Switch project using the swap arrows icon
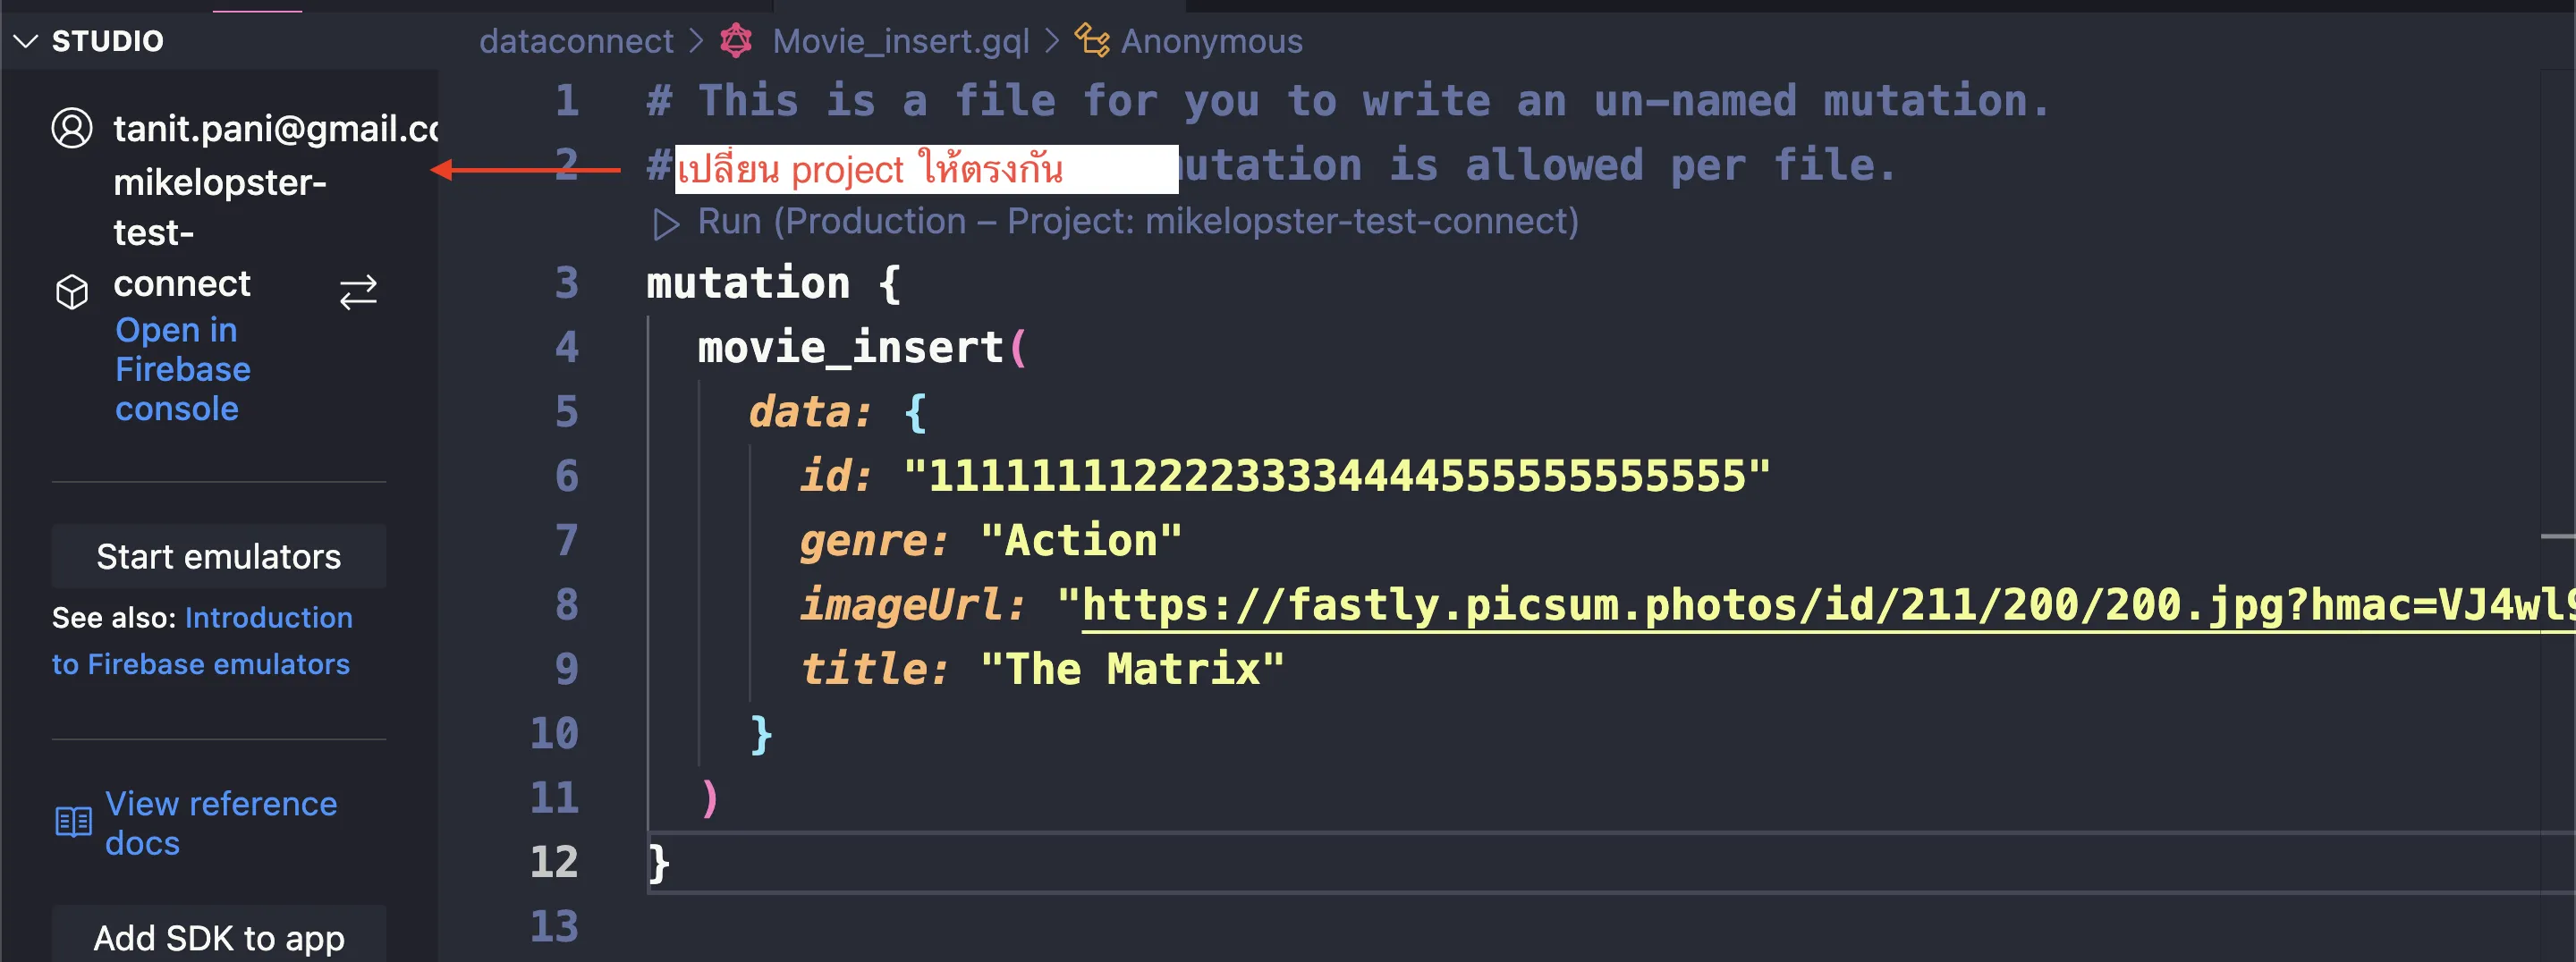 (x=358, y=292)
